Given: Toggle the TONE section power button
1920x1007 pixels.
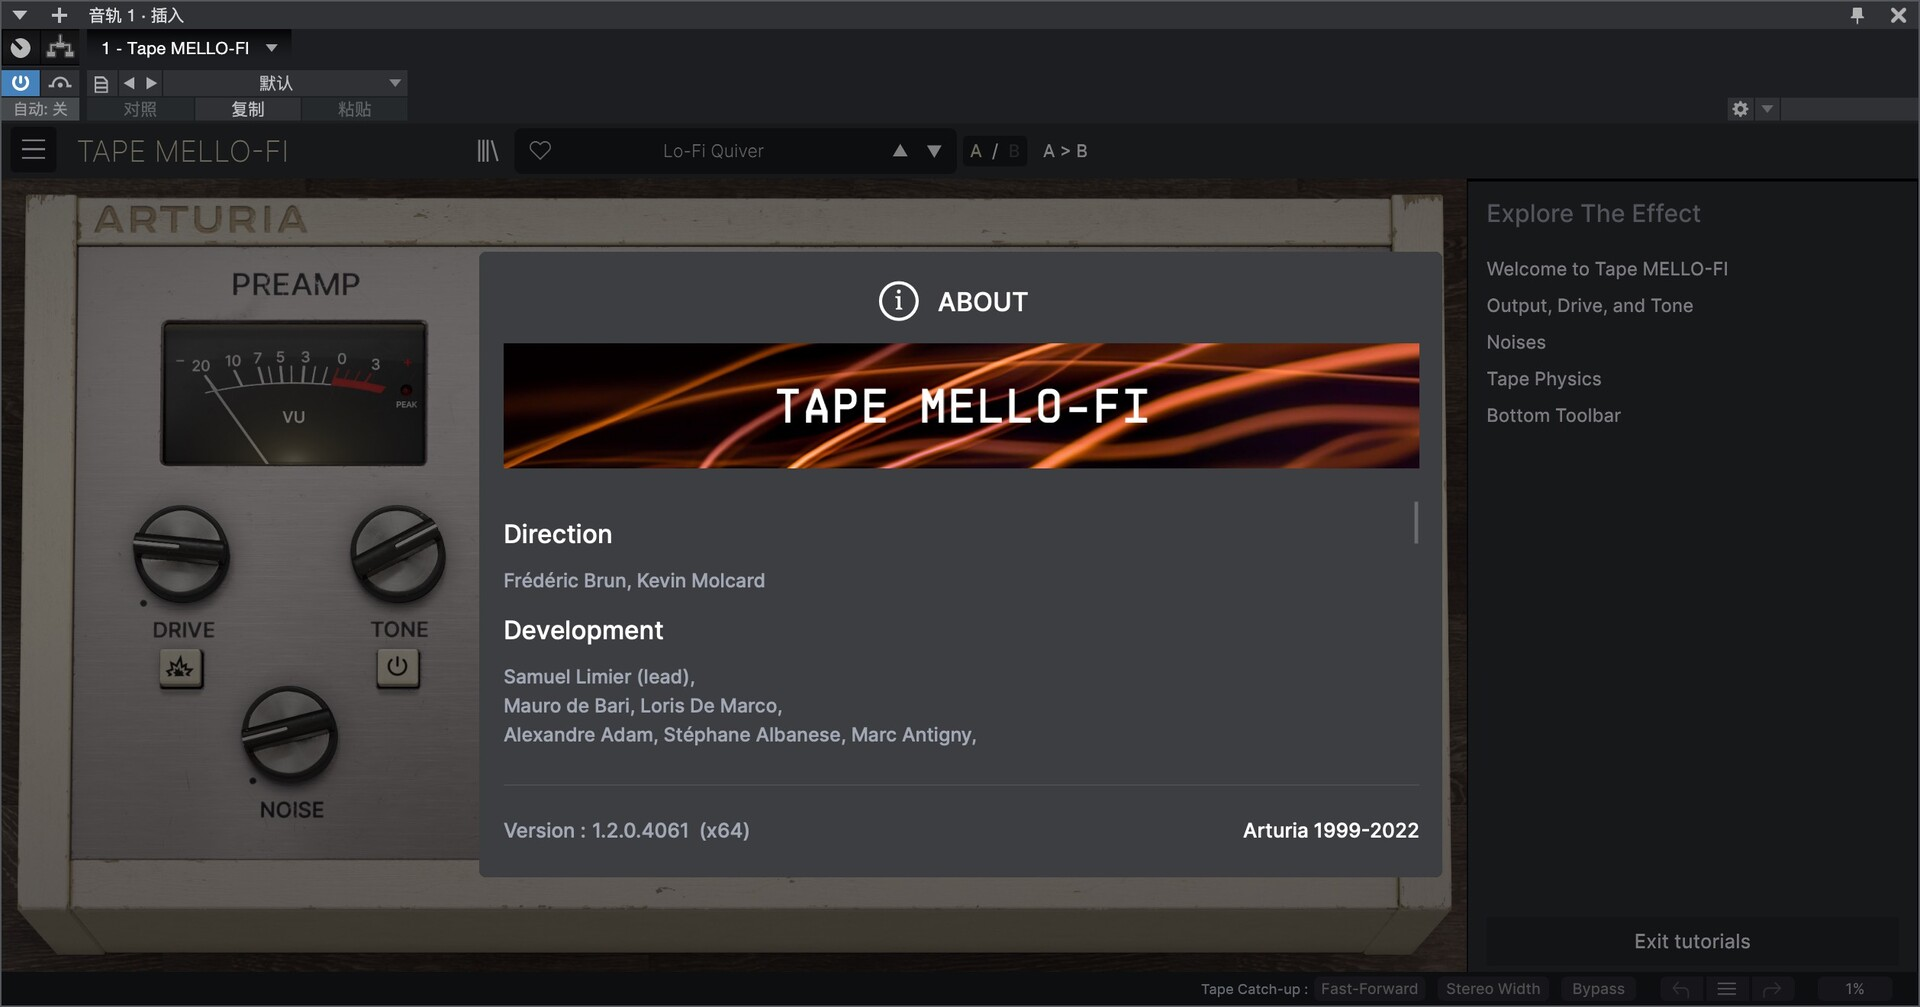Looking at the screenshot, I should (x=398, y=668).
